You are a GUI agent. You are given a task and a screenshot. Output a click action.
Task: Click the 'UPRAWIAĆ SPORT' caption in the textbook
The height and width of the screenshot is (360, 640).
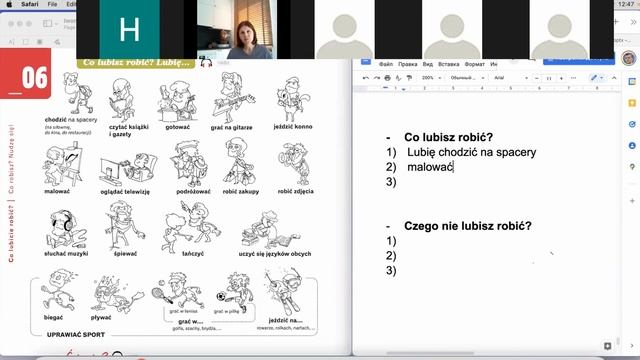76,334
